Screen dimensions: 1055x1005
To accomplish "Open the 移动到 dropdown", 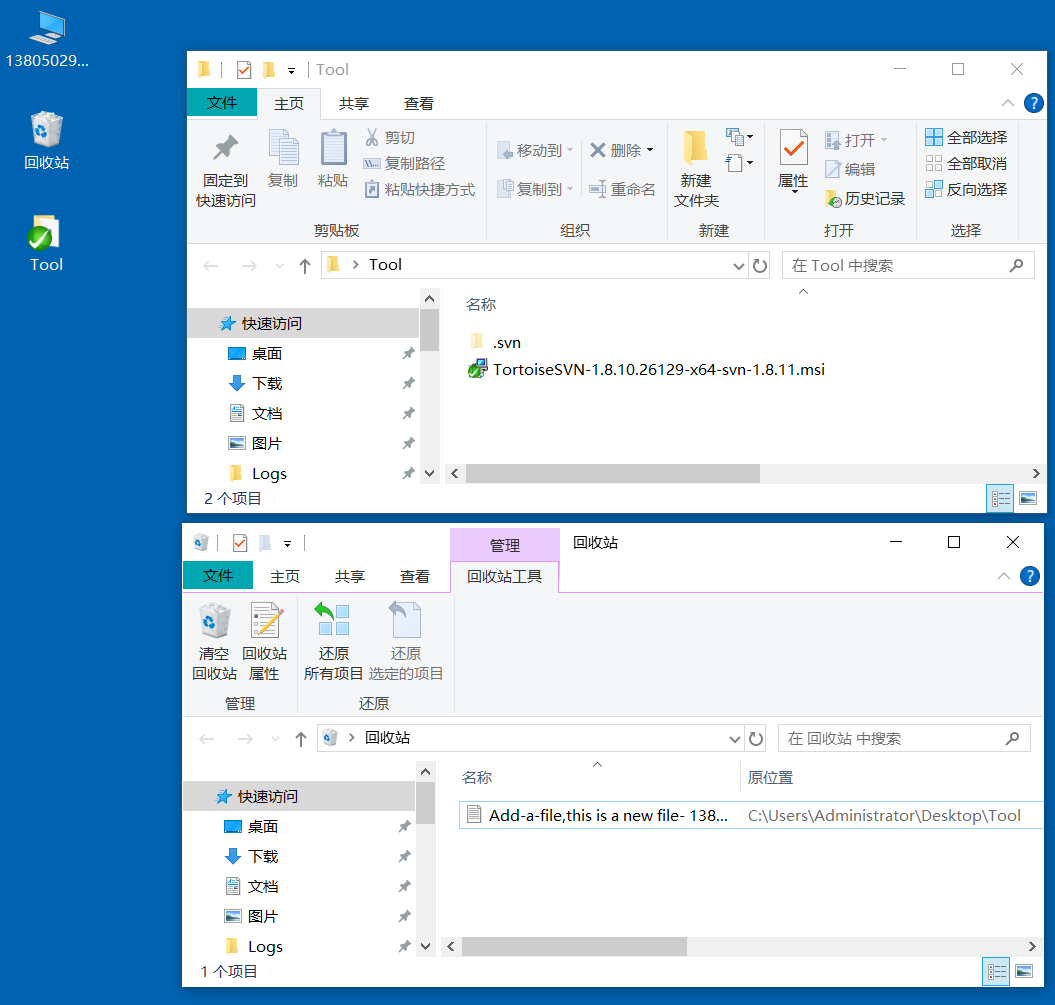I will pos(535,150).
